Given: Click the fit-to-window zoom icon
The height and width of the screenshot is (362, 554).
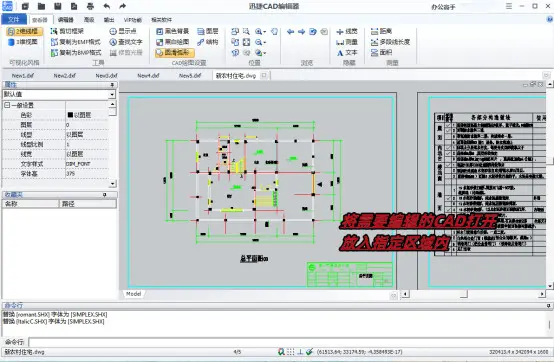Looking at the screenshot, I should coord(247,42).
